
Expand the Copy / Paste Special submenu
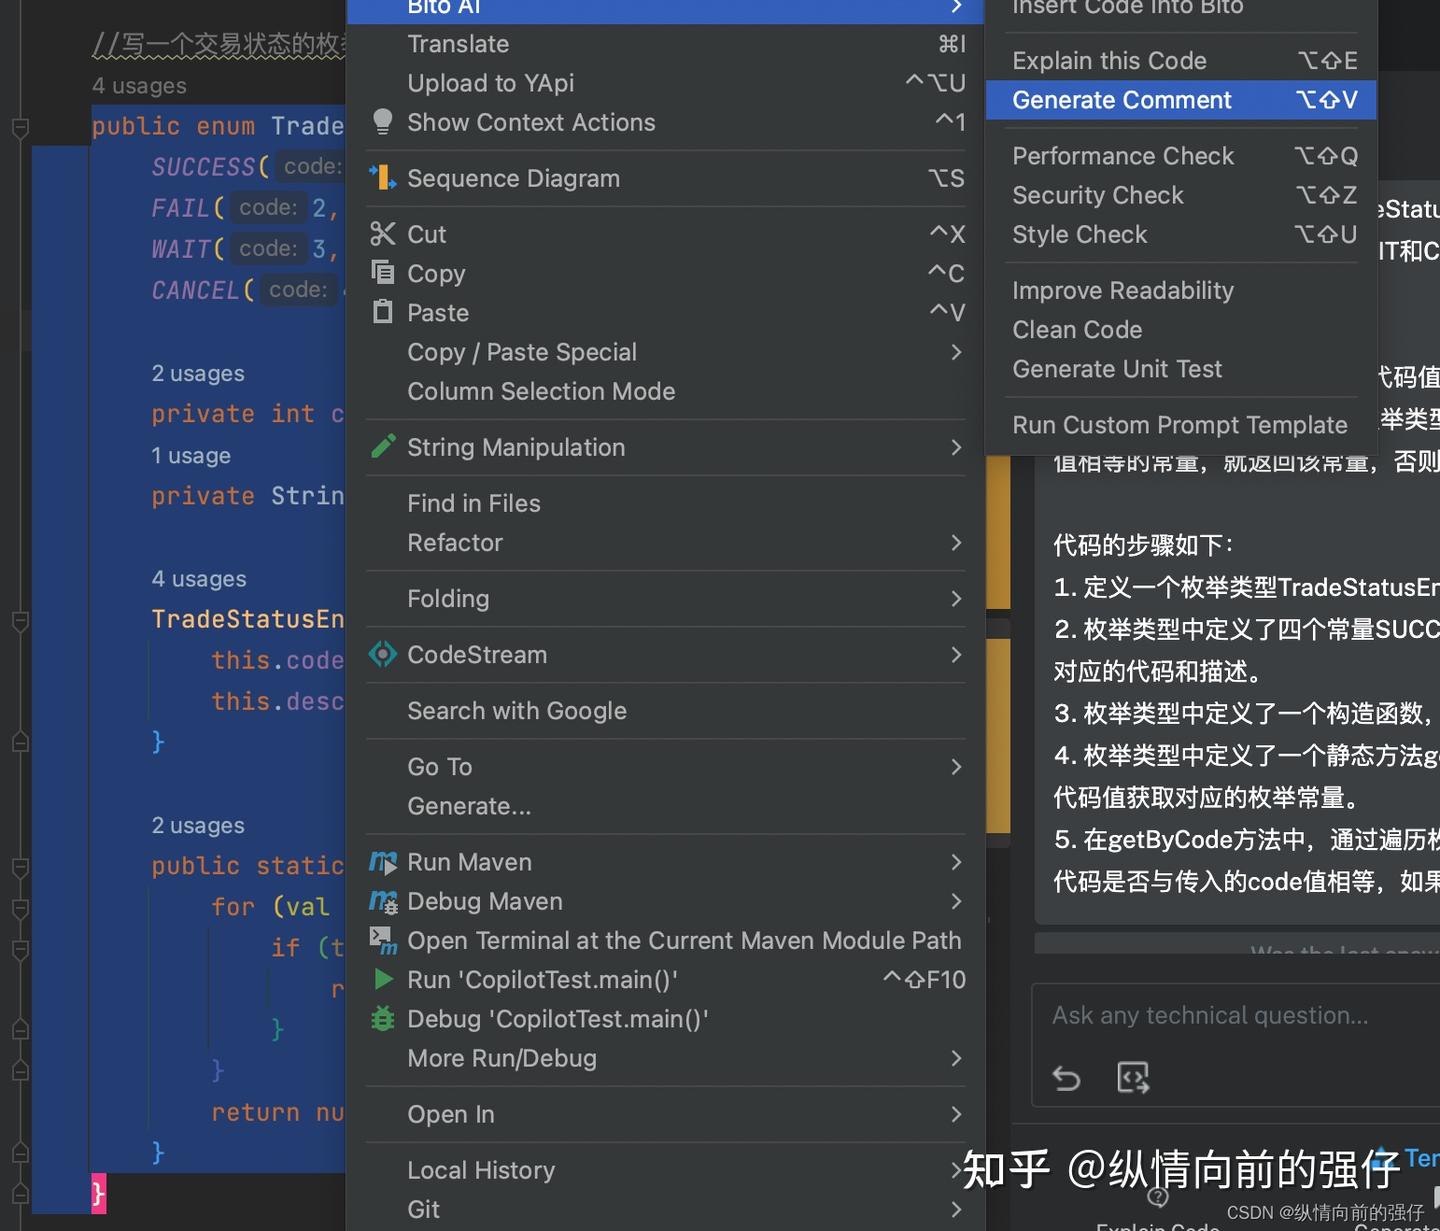956,352
